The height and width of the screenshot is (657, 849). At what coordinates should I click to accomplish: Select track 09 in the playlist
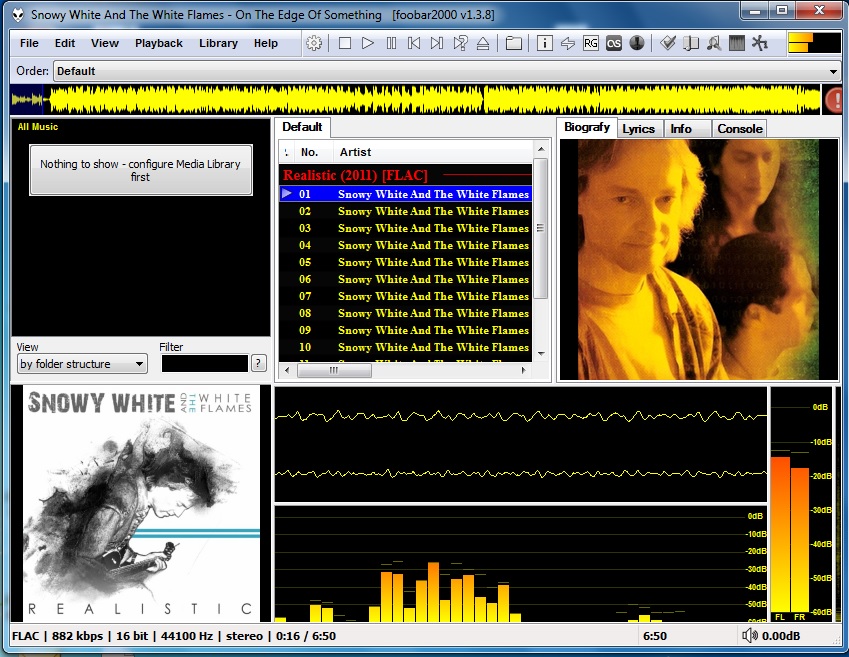[x=406, y=330]
